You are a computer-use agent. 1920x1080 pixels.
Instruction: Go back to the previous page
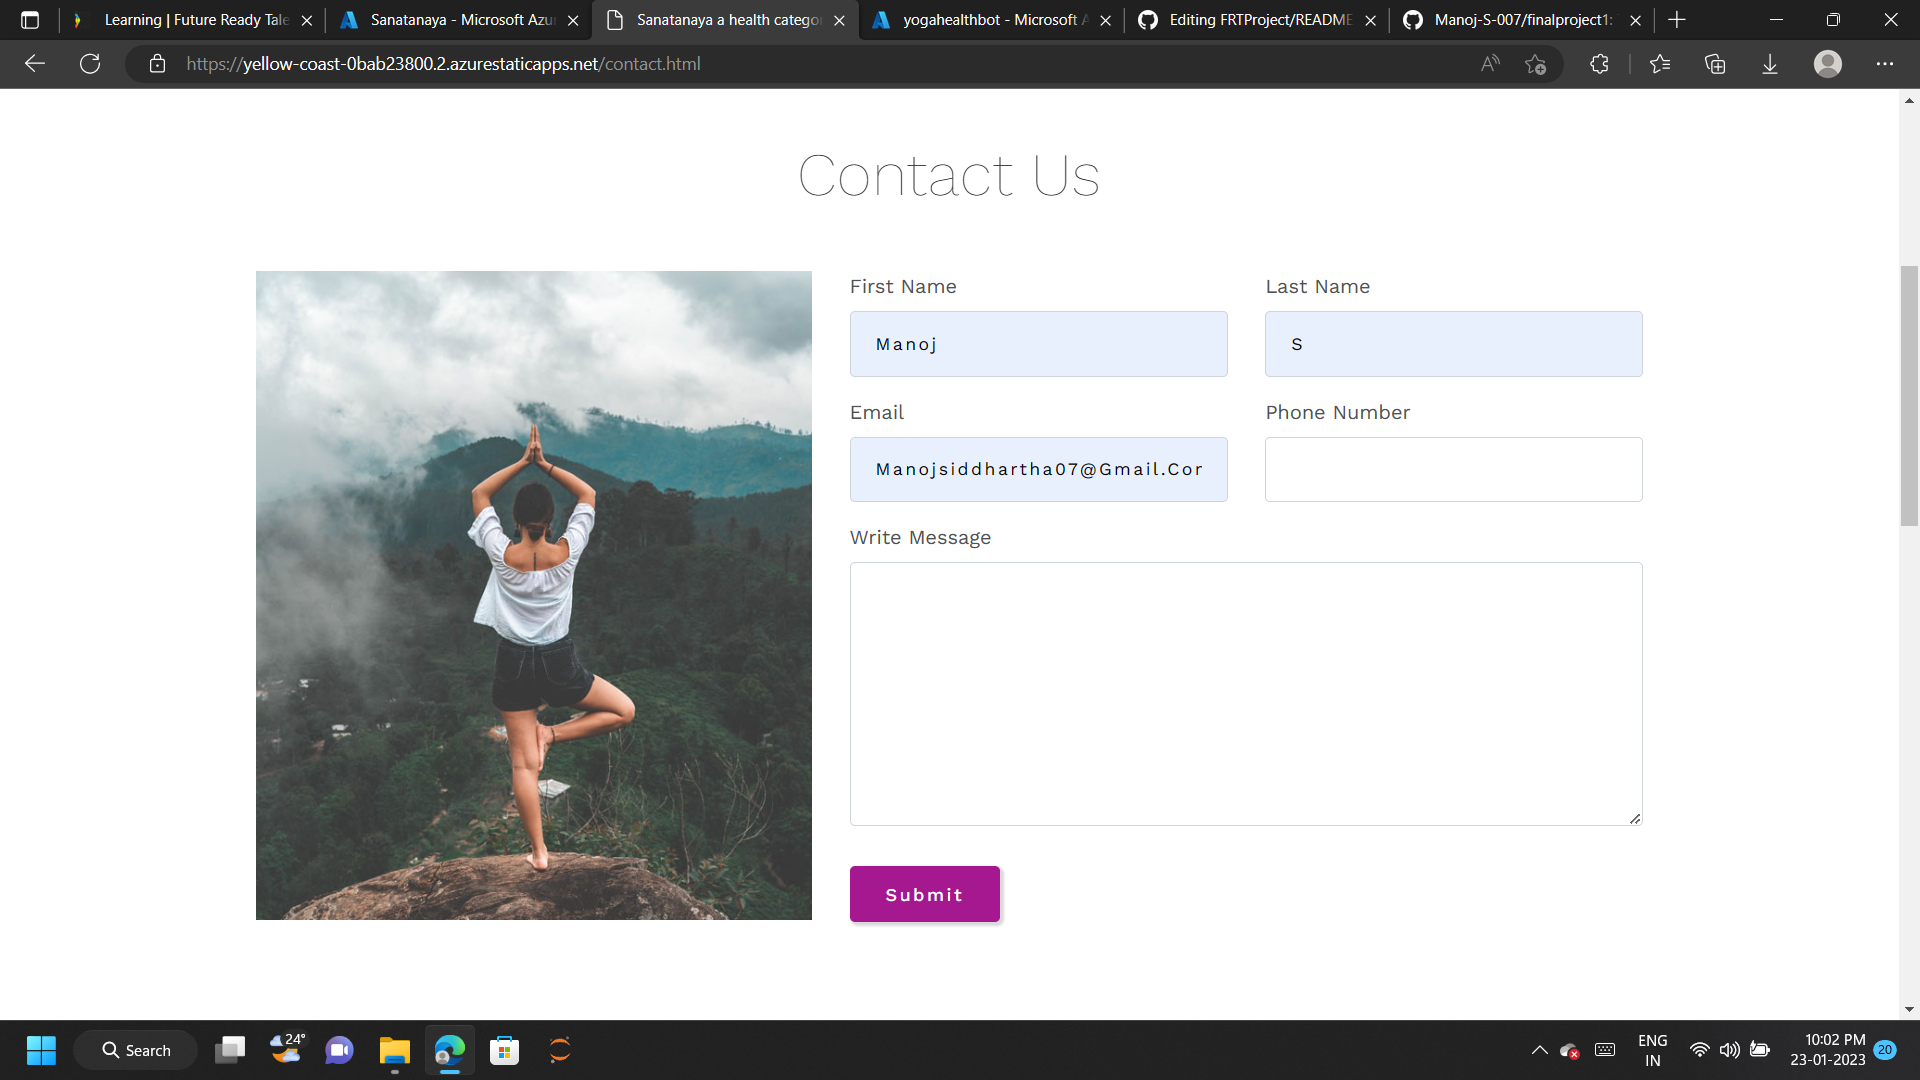tap(35, 64)
